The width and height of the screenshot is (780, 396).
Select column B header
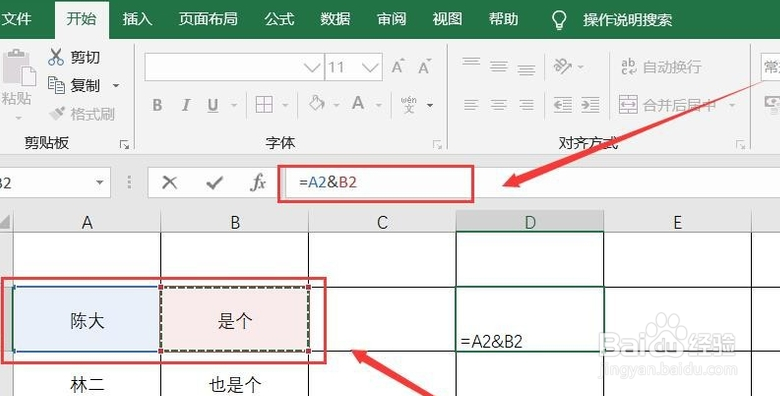pyautogui.click(x=235, y=222)
